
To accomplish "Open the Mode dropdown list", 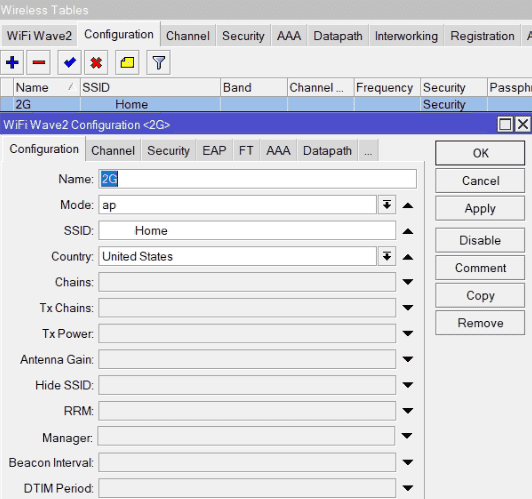I will (387, 205).
